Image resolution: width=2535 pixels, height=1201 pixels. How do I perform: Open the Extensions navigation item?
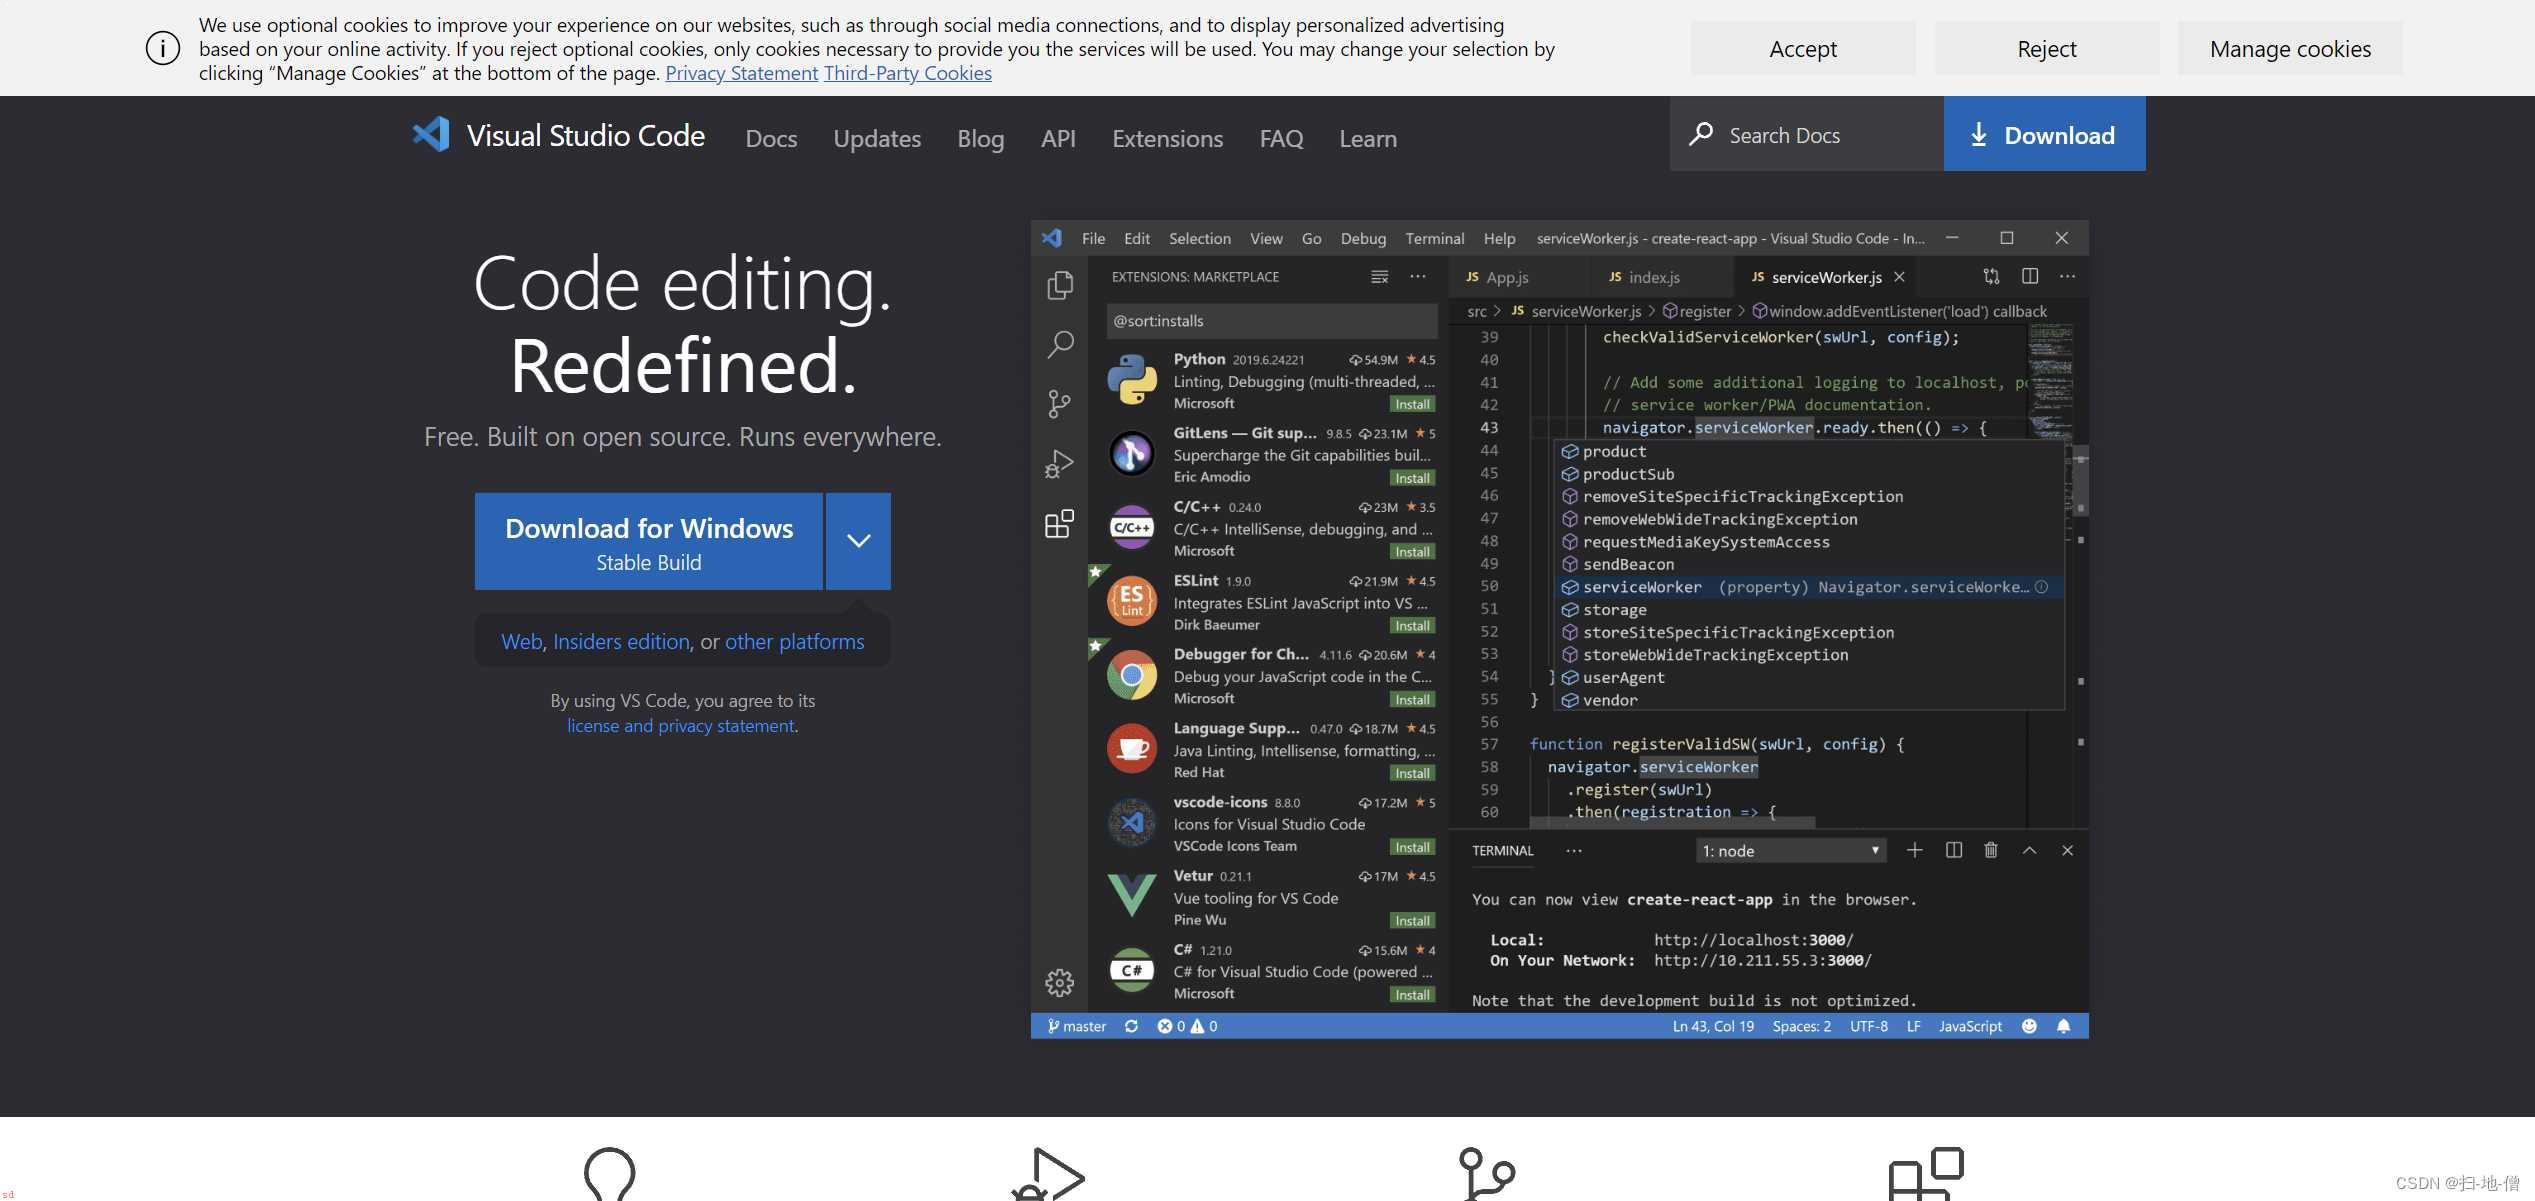1167,138
